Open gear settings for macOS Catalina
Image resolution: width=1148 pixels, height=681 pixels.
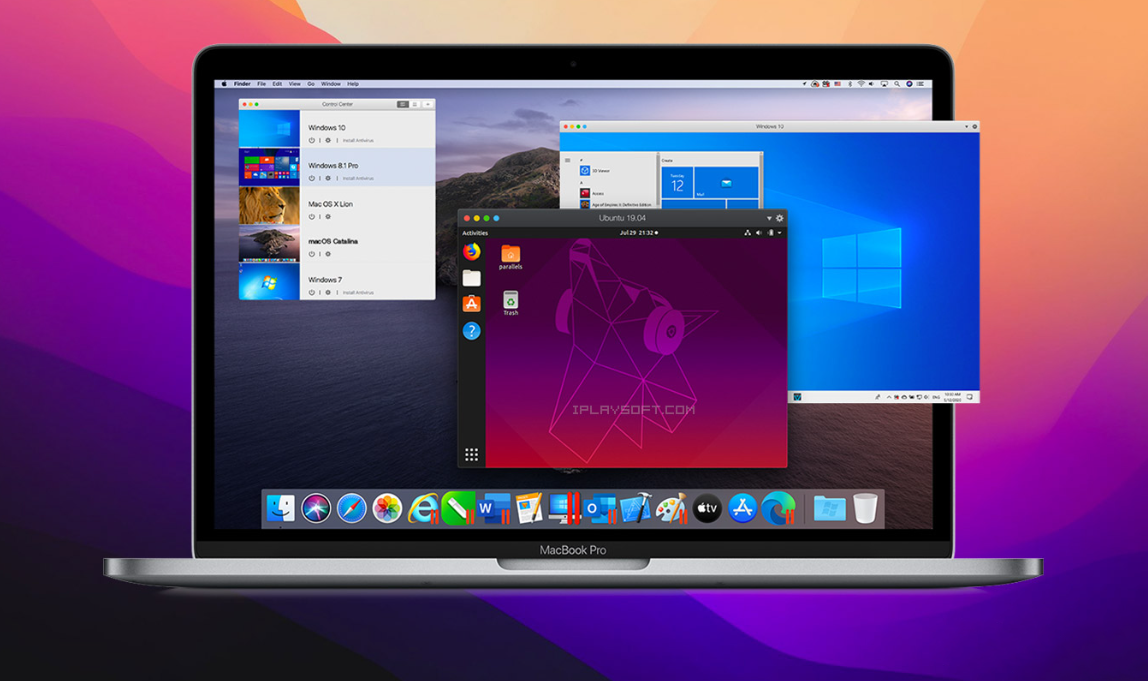coord(328,254)
